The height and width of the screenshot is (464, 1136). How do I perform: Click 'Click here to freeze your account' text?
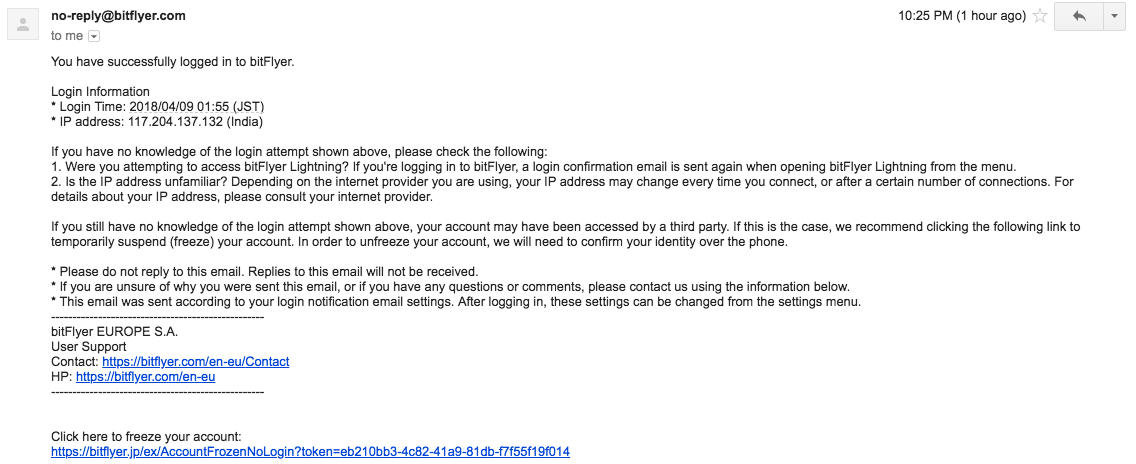point(146,436)
